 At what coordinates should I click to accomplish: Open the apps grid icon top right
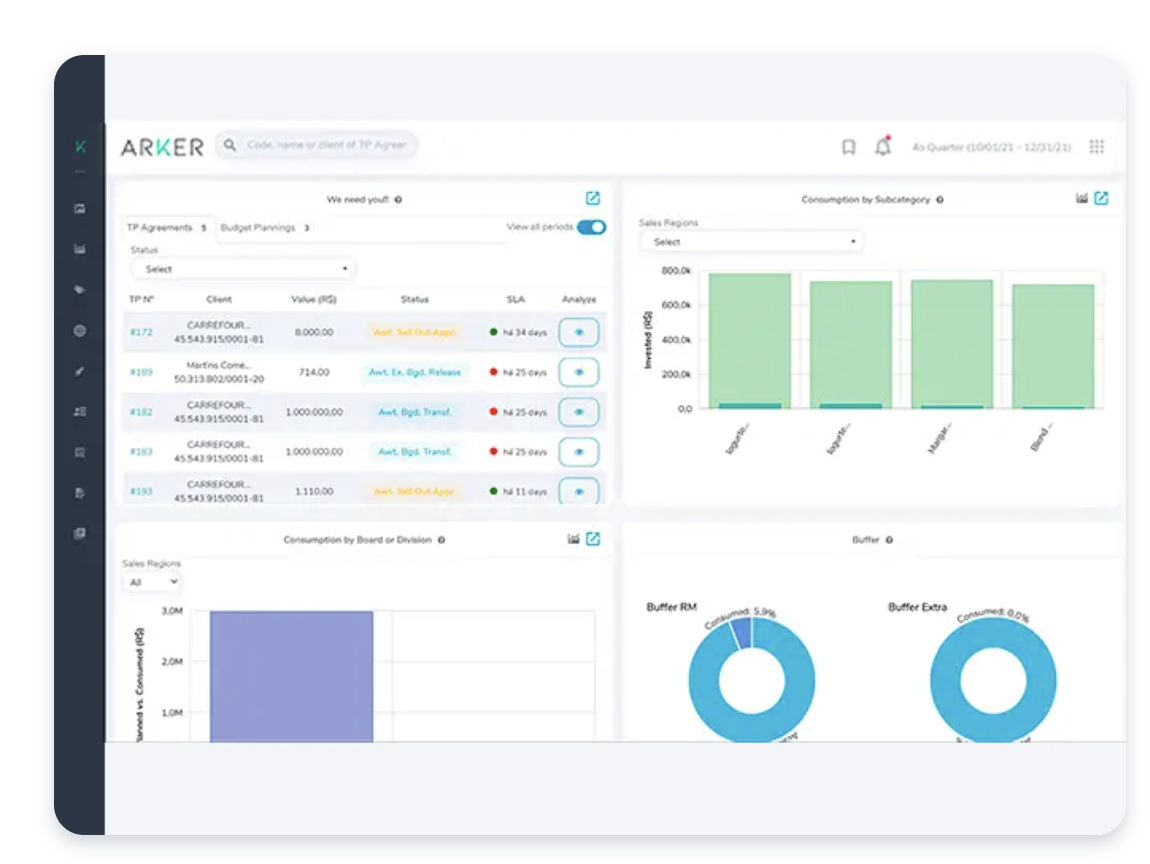[x=1097, y=146]
